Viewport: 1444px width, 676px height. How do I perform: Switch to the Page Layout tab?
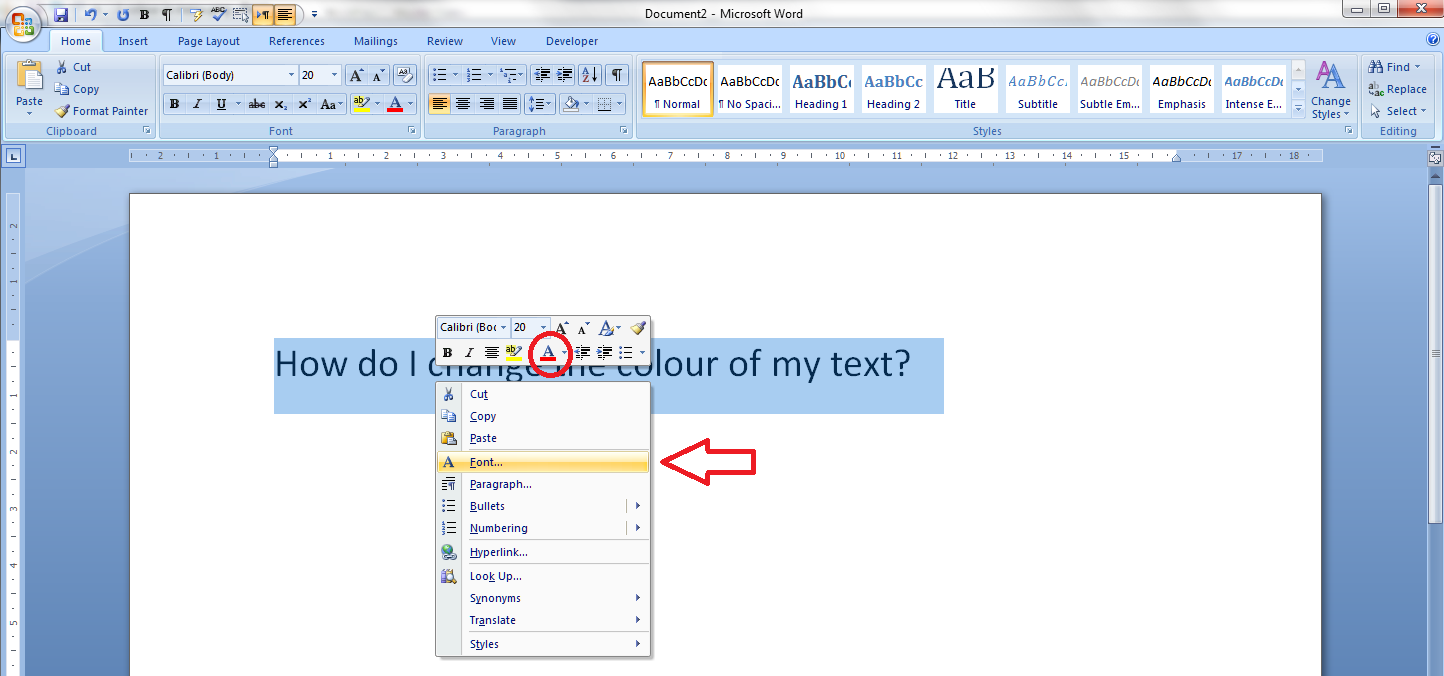[209, 41]
